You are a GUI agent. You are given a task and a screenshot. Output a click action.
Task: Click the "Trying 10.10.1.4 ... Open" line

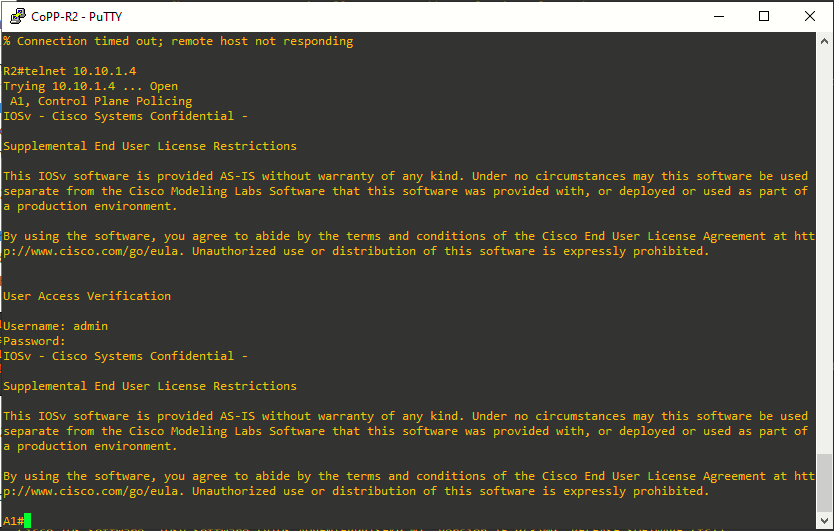[90, 86]
